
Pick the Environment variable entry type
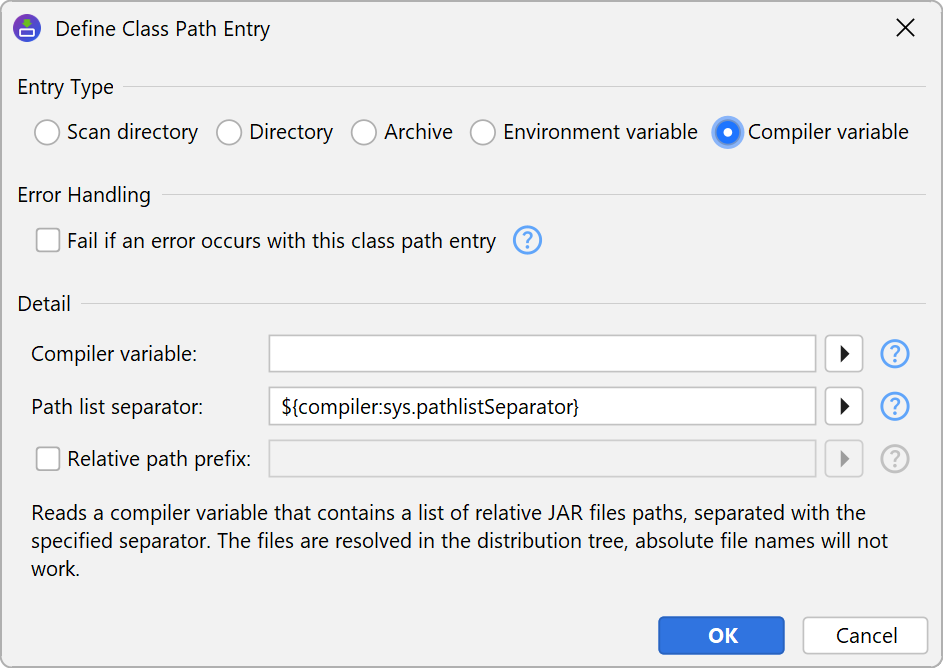[x=483, y=132]
